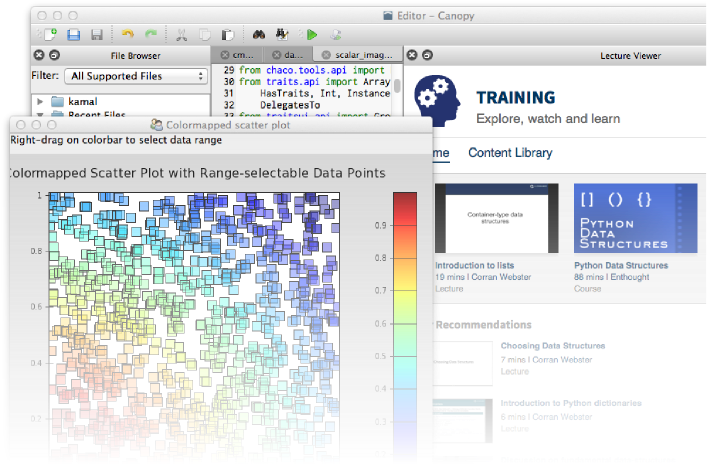
Task: Create a new file in the toolbar
Action: tap(50, 34)
